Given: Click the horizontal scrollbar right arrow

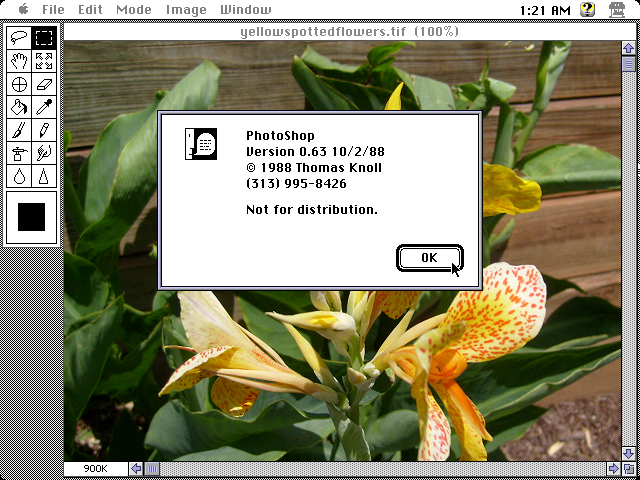Looking at the screenshot, I should pyautogui.click(x=613, y=469).
